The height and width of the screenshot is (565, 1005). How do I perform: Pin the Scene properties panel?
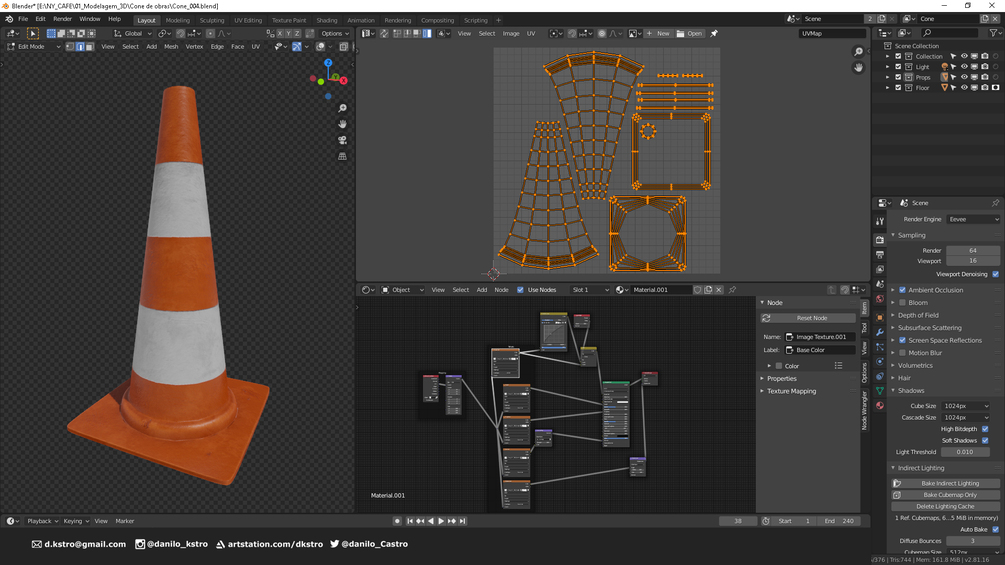pyautogui.click(x=995, y=203)
